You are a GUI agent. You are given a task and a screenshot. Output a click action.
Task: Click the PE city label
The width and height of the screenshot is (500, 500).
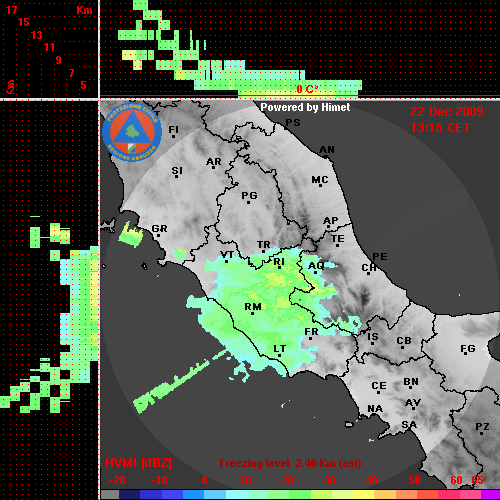pyautogui.click(x=380, y=257)
